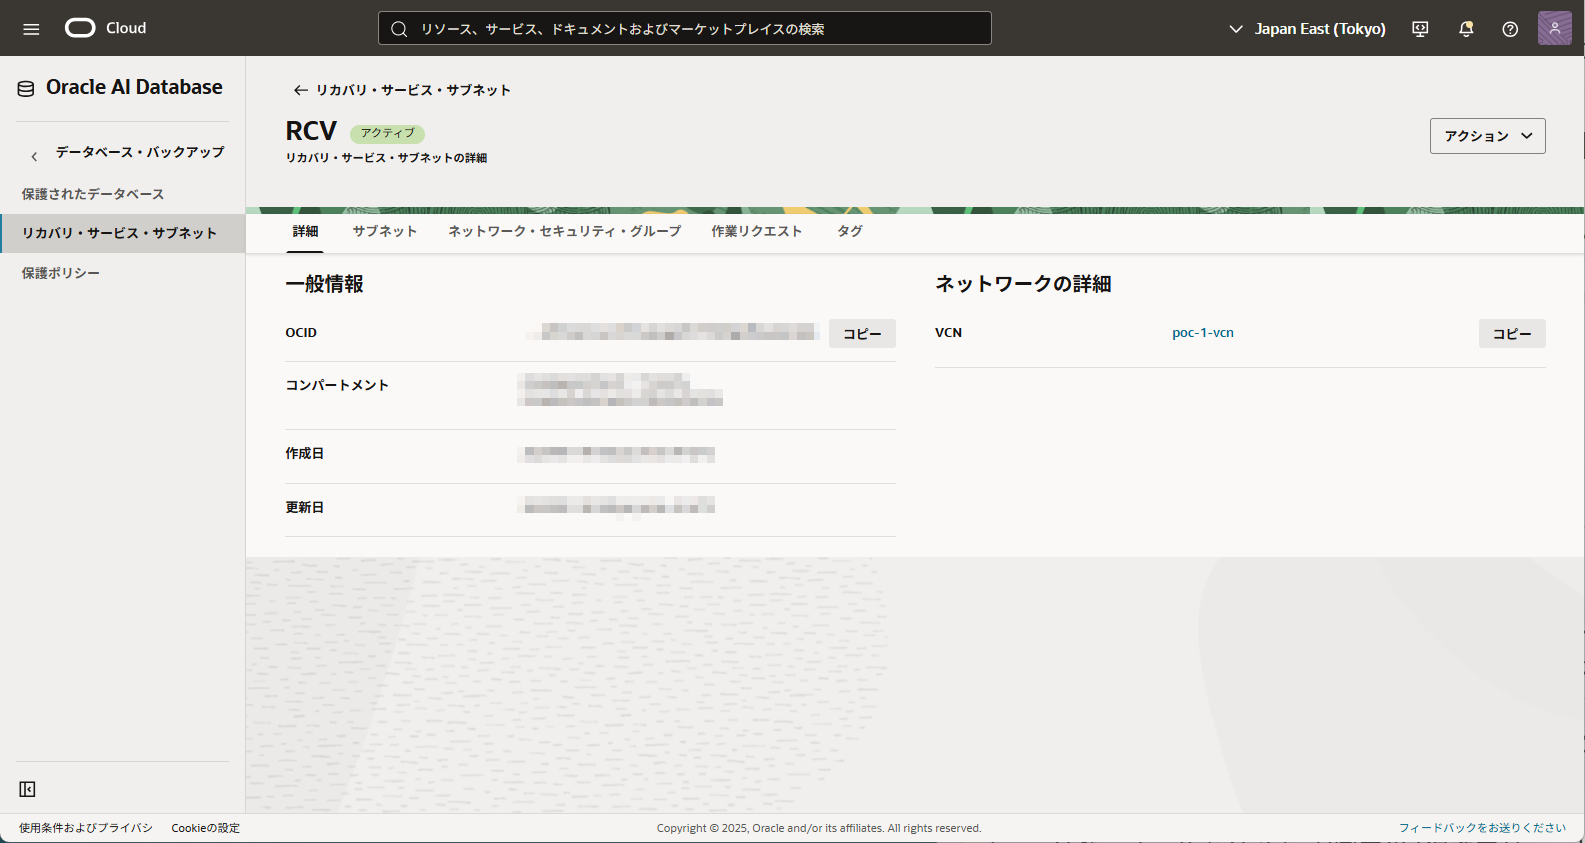Open the Japan East (Tokyo) region selector
Image resolution: width=1585 pixels, height=843 pixels.
(1307, 29)
